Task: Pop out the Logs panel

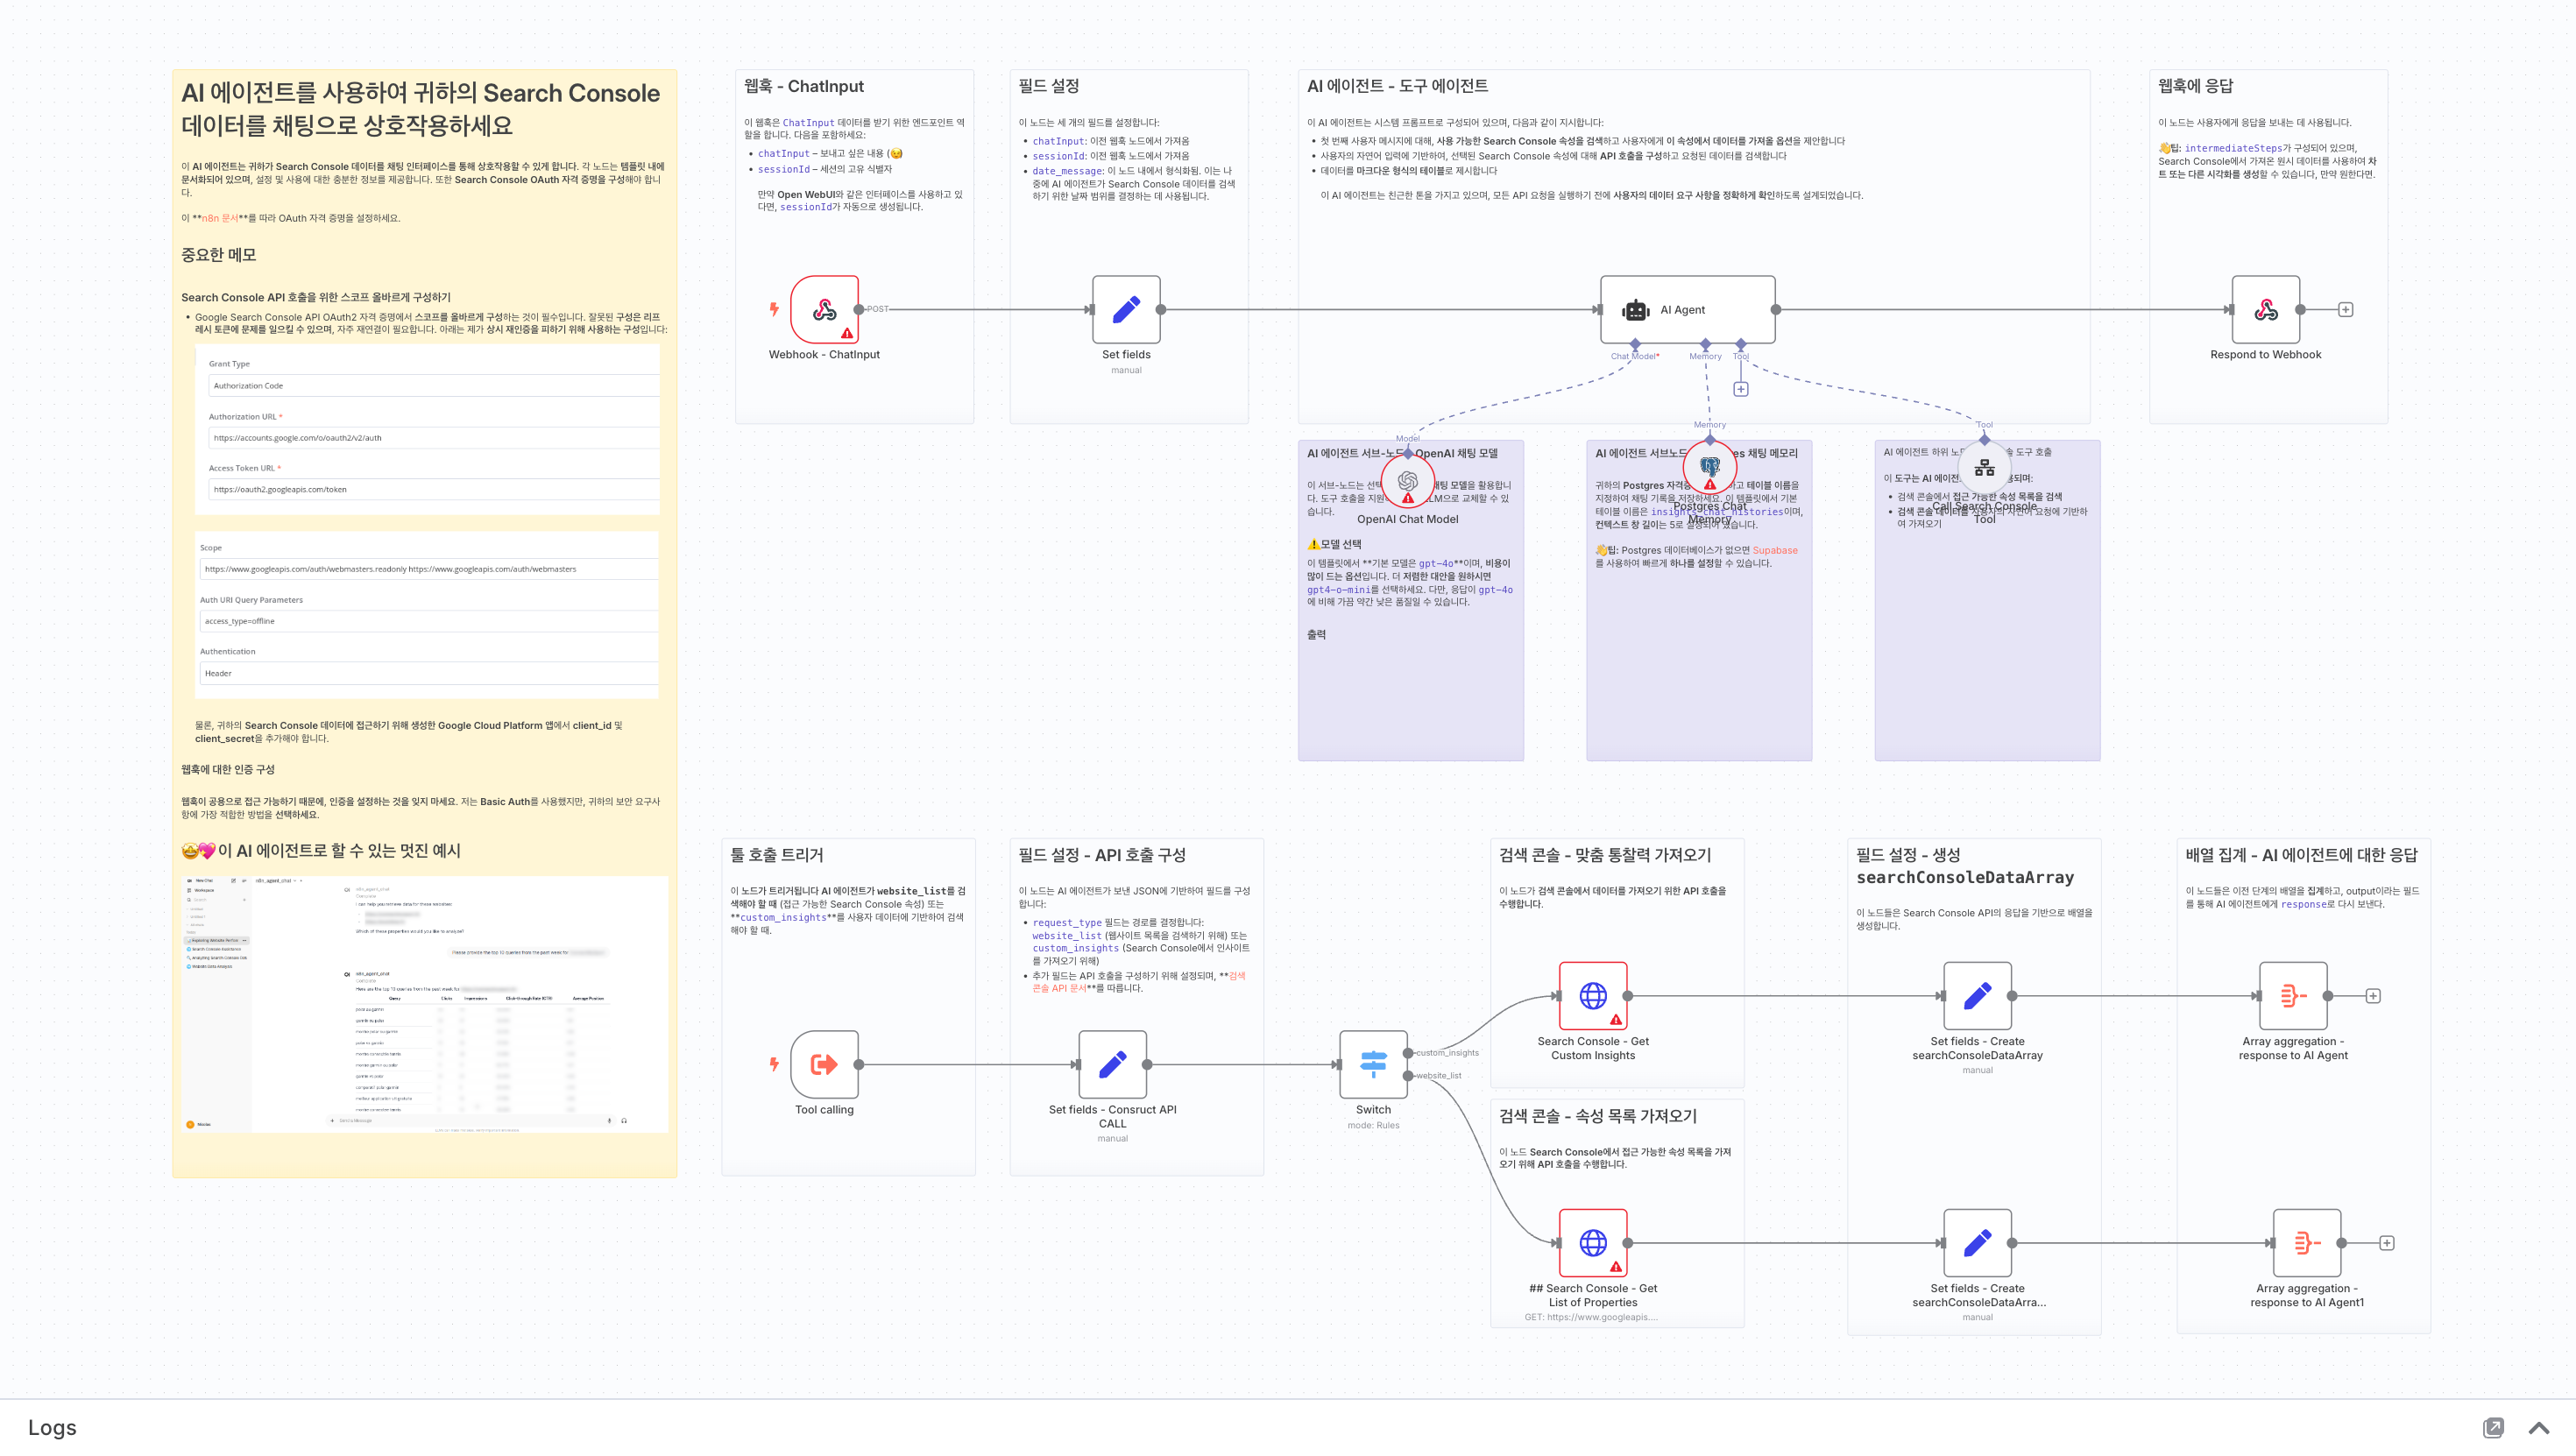Action: pos(2493,1428)
